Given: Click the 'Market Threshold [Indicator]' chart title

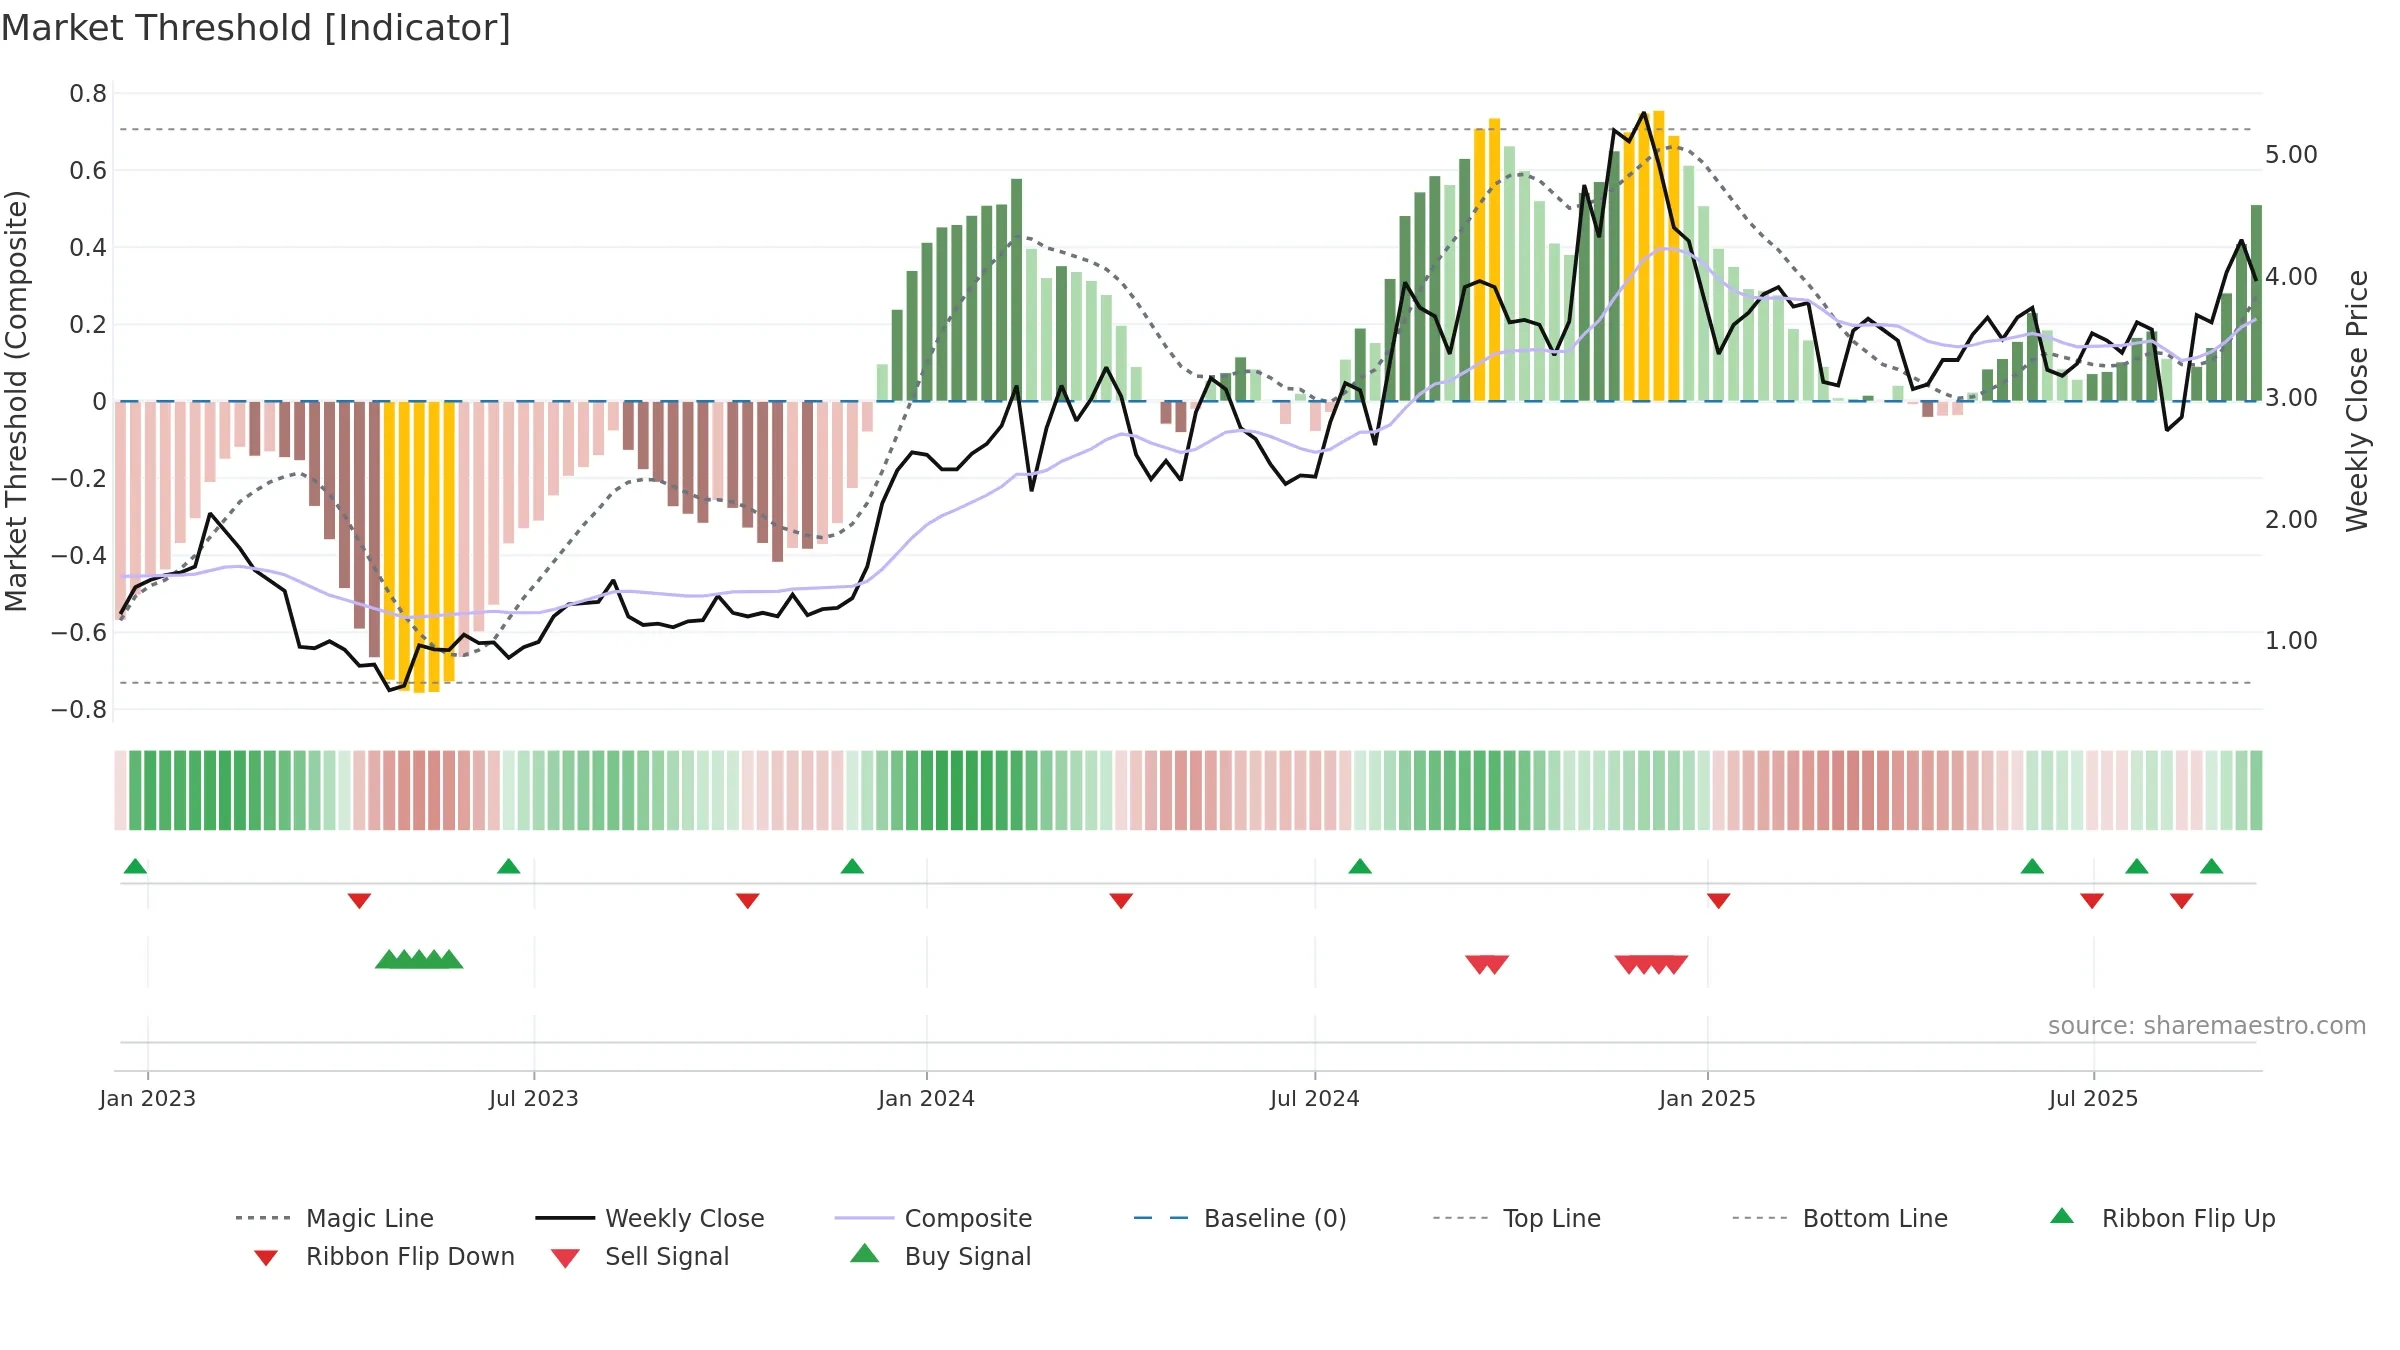Looking at the screenshot, I should coord(256,28).
